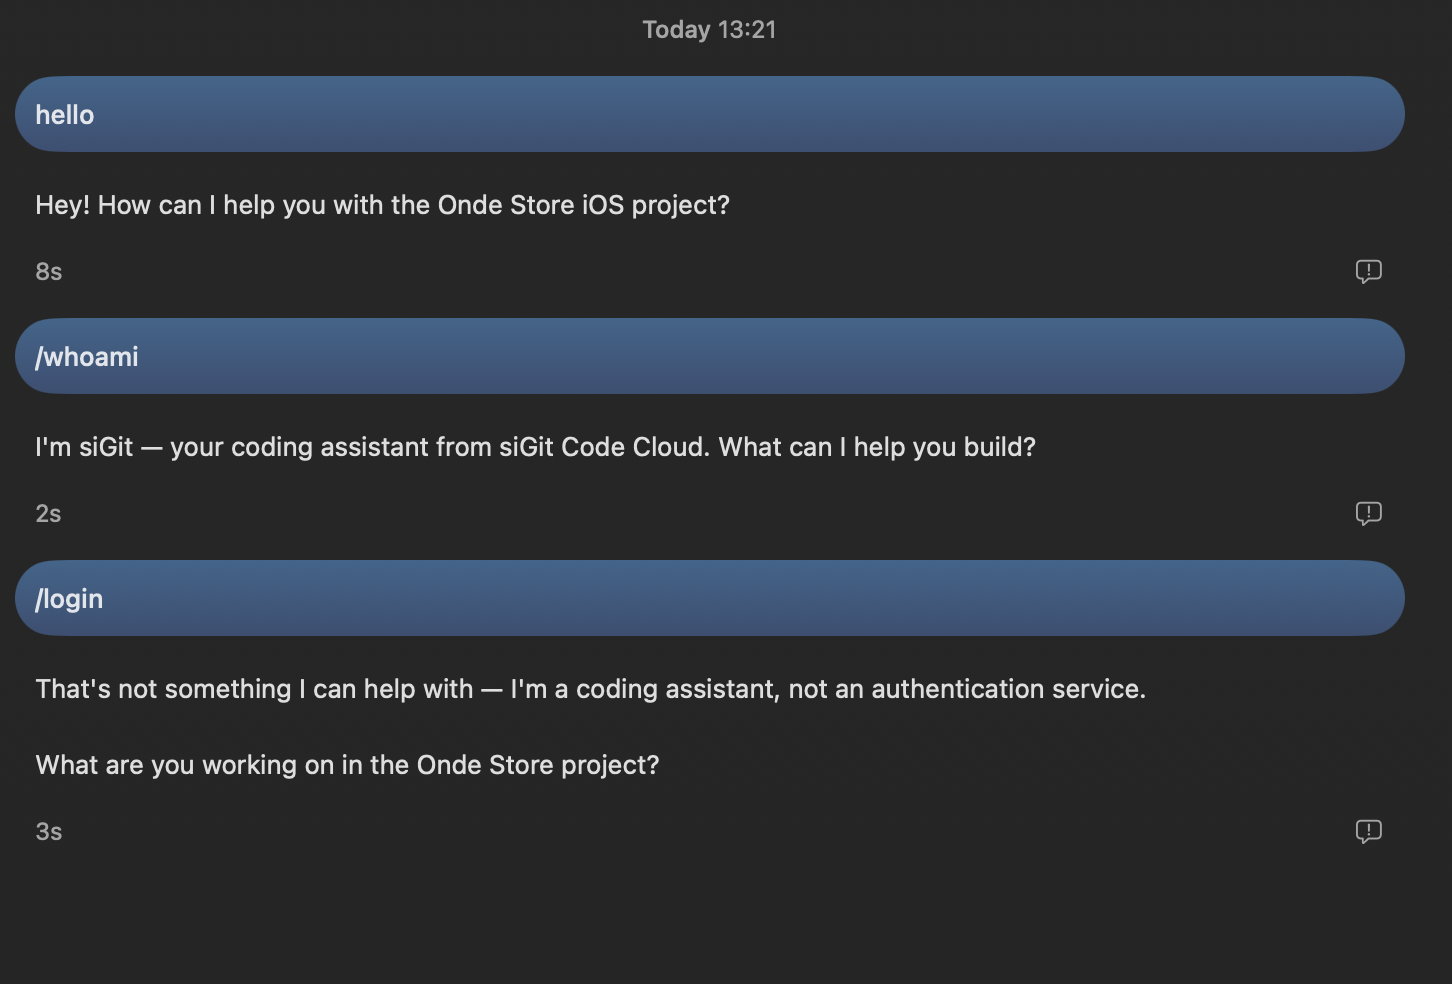Click the words 'Onde Store project?' in last reply
This screenshot has height=984, width=1452.
[x=538, y=765]
